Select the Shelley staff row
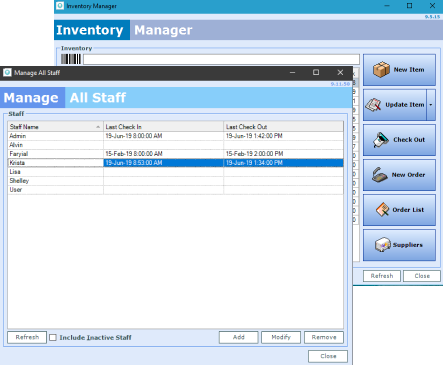 [x=175, y=181]
